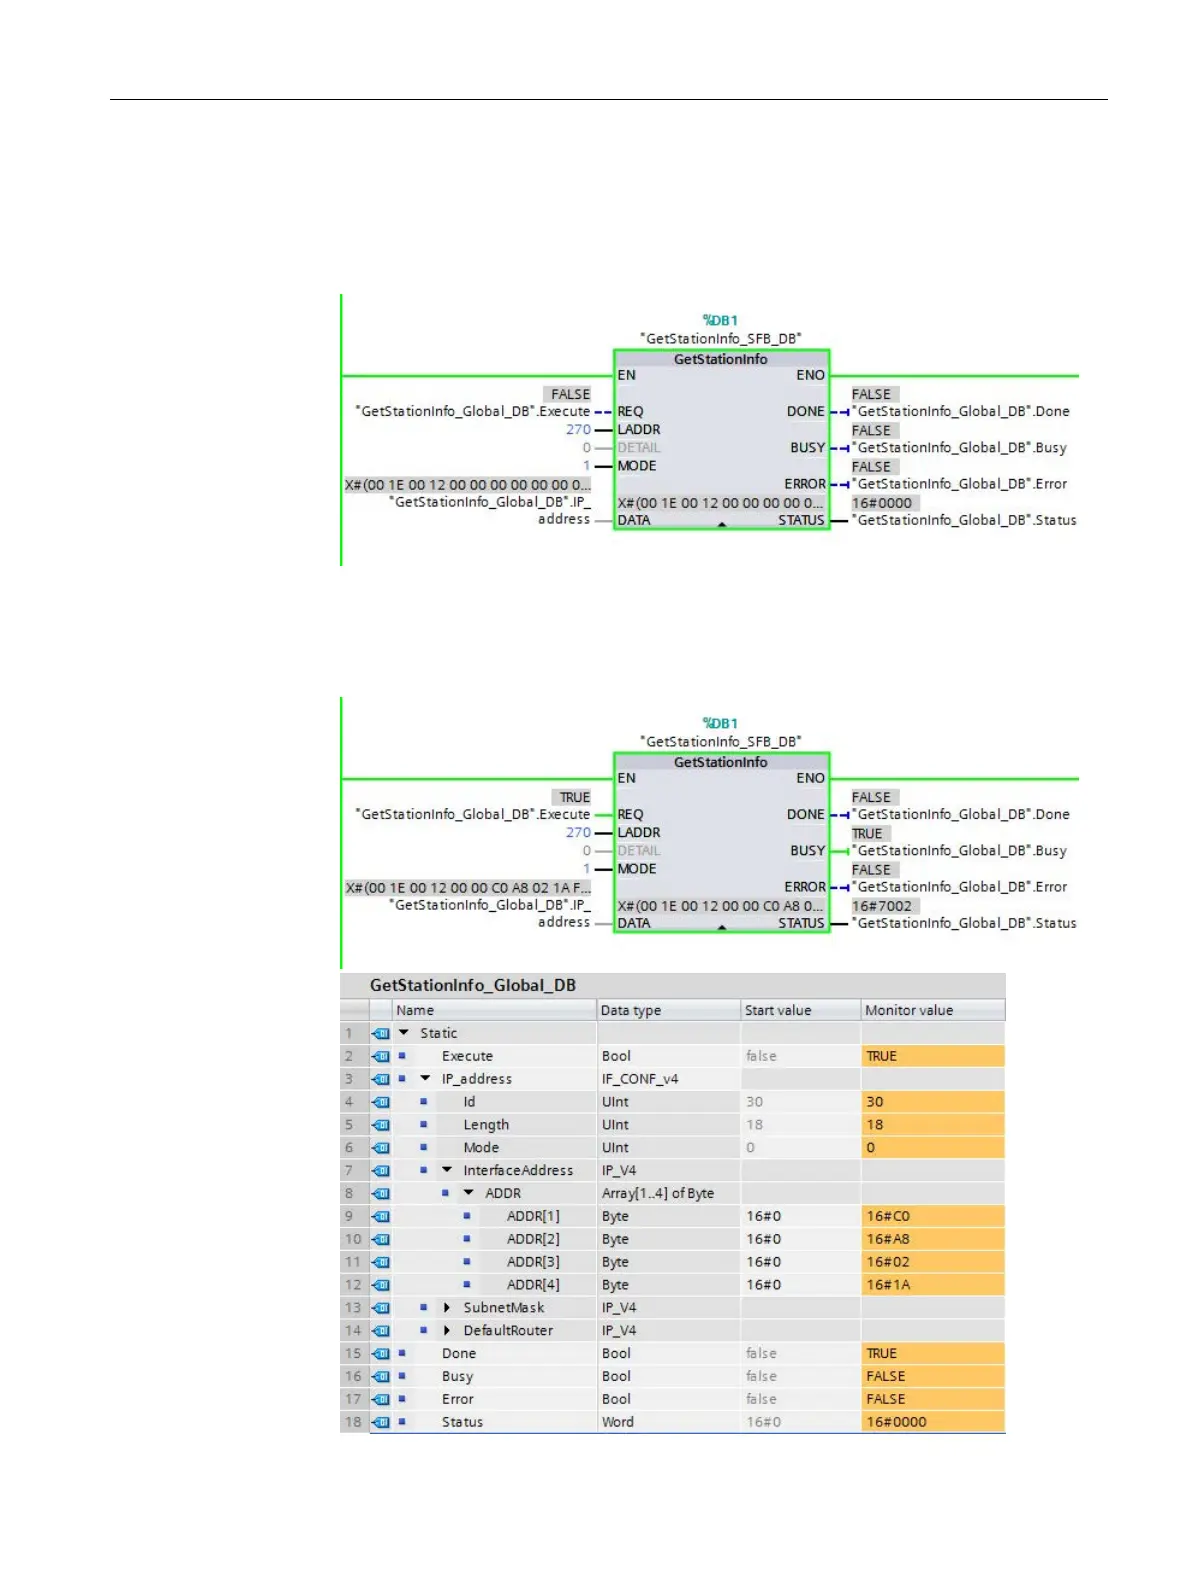Expand the first GetStationInfo block's bottom arrow
Viewport: 1191px width, 1587px height.
pos(722,524)
